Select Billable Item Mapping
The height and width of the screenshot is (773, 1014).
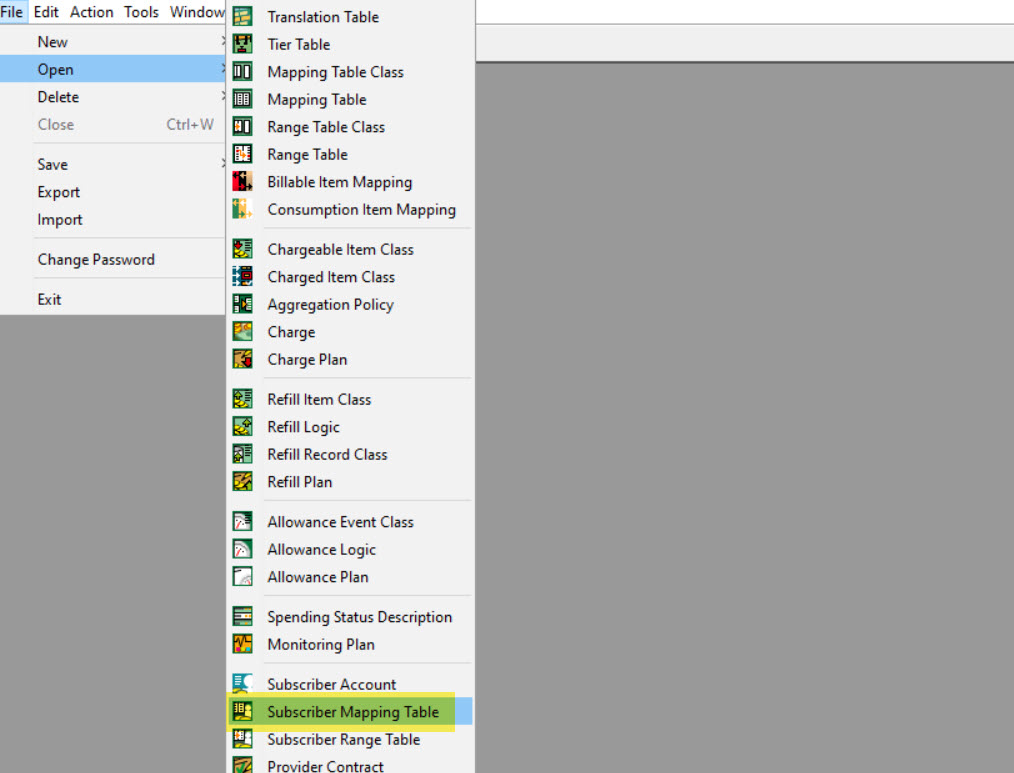pos(339,182)
